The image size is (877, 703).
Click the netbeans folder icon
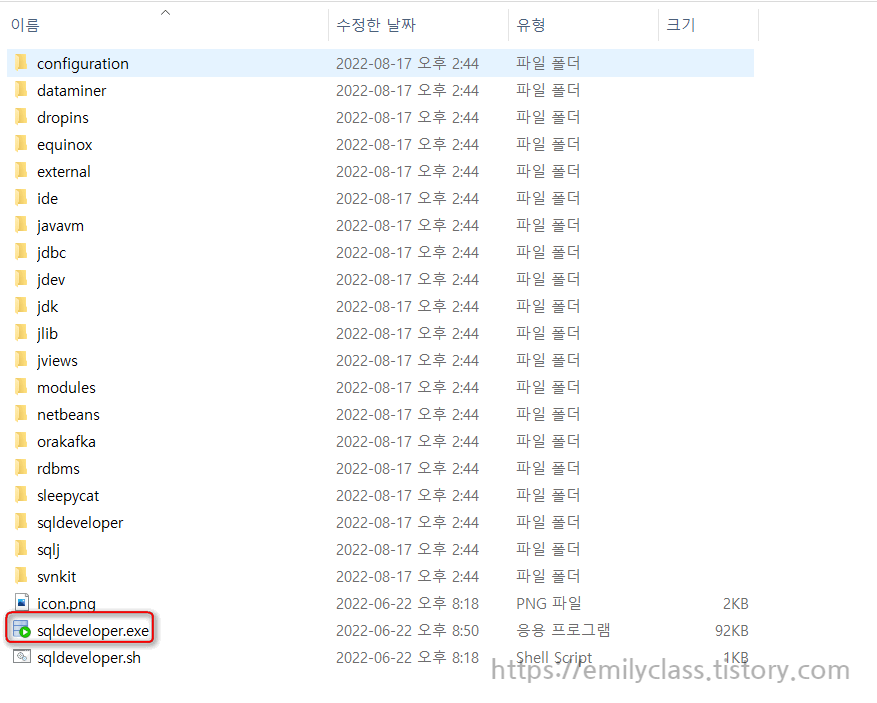tap(21, 414)
